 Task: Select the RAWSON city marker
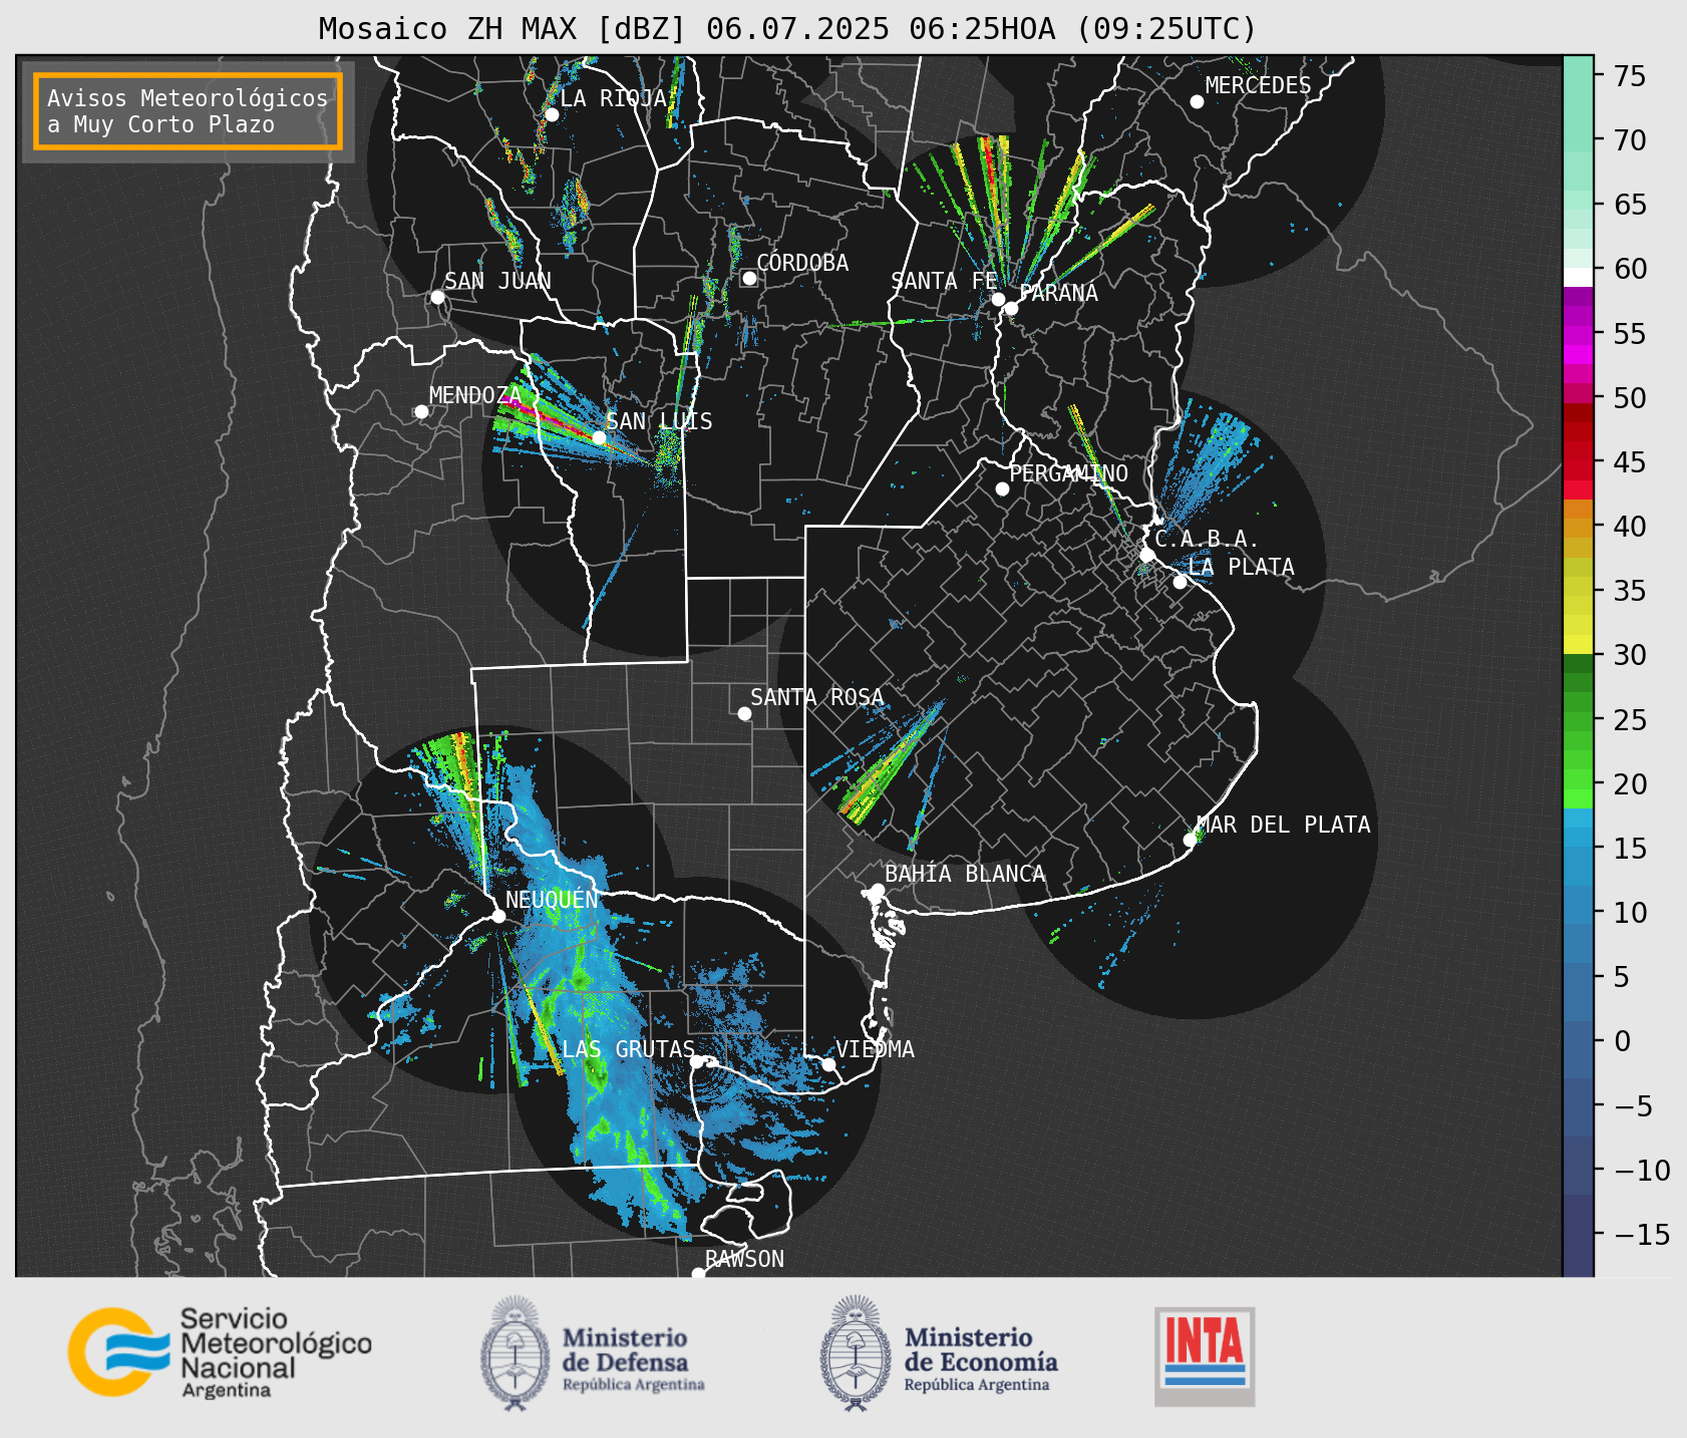pyautogui.click(x=698, y=1273)
